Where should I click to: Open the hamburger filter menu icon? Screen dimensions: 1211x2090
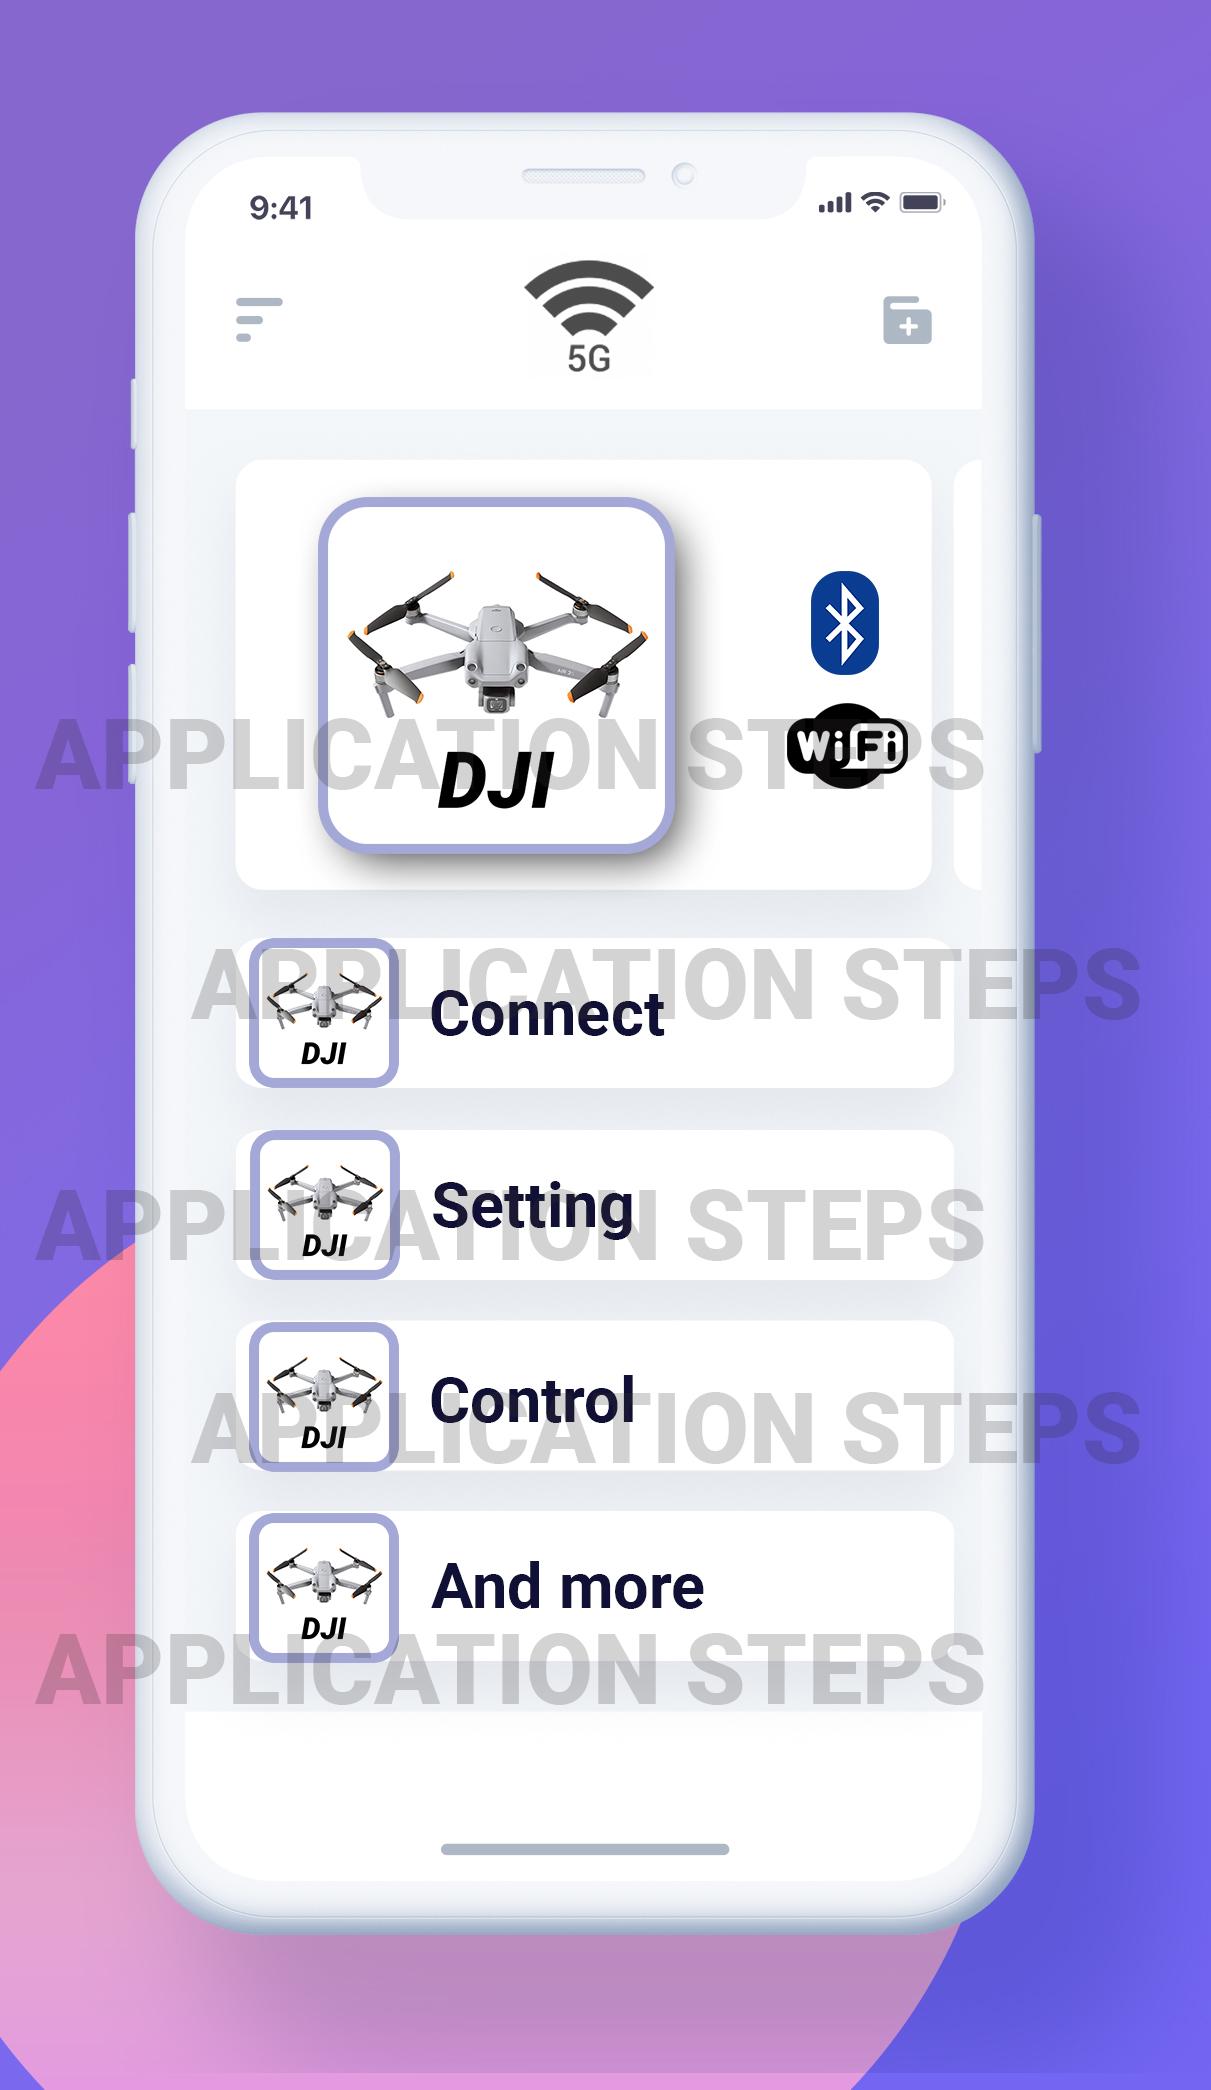259,319
